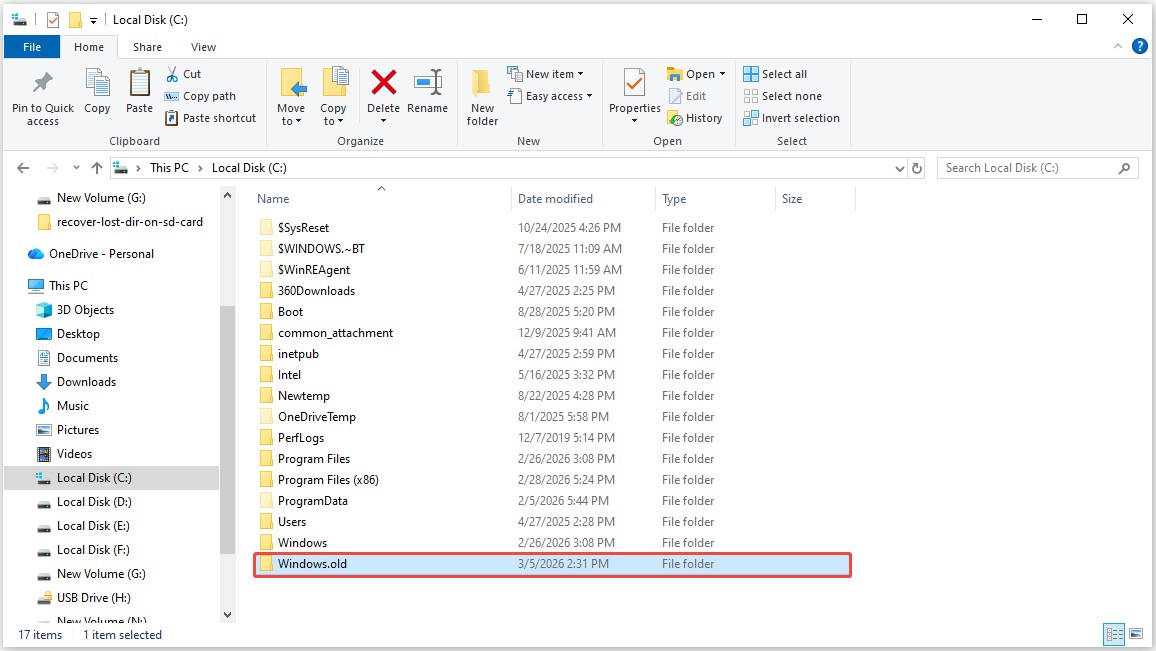The width and height of the screenshot is (1156, 651).
Task: Click navigation pane scroll down arrow
Action: [x=227, y=615]
